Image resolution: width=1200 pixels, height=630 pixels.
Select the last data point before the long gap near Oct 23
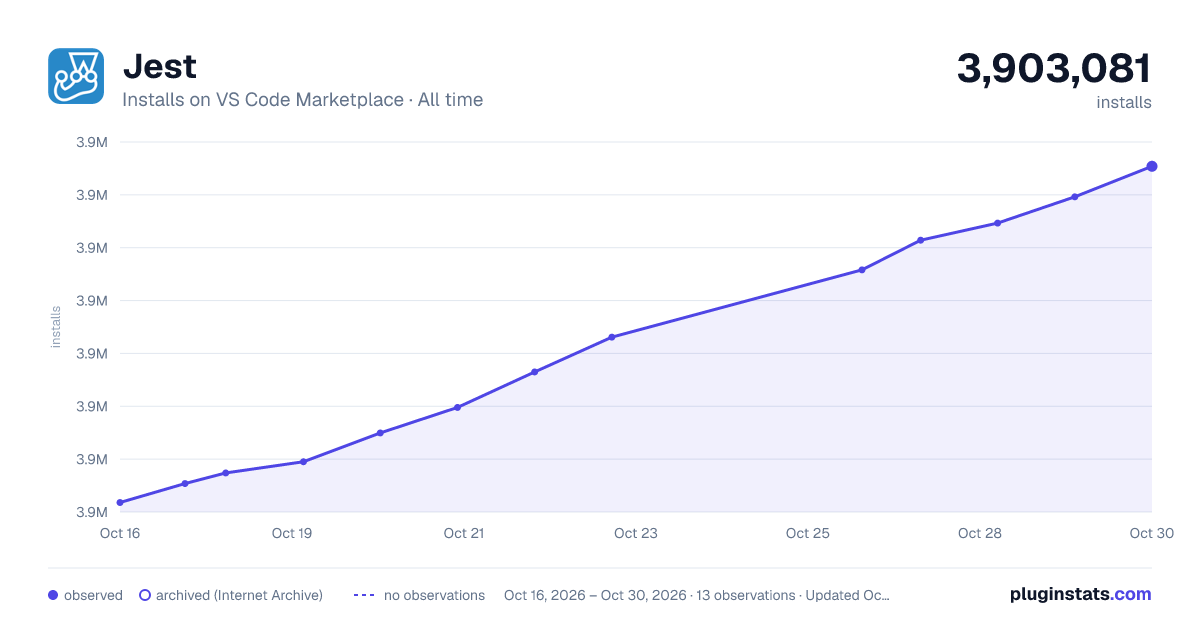(x=612, y=337)
